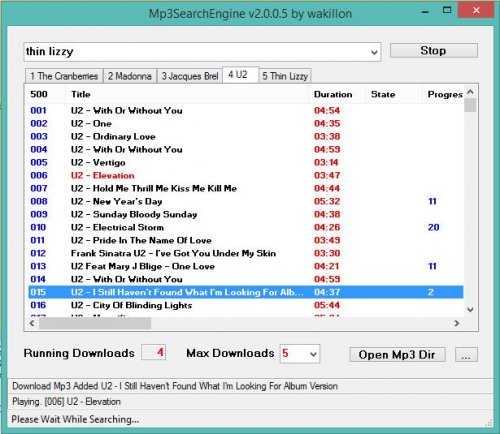Click the horizontal scroll right arrow
The height and width of the screenshot is (434, 500).
coord(457,323)
